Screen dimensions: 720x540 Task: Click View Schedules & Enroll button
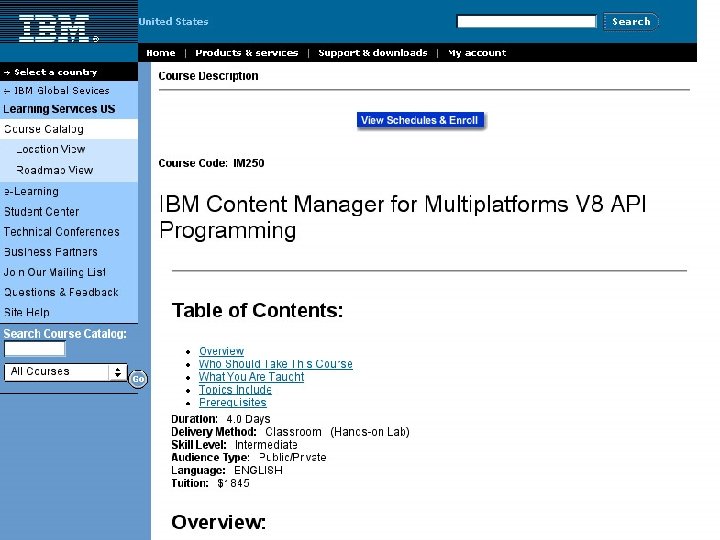420,120
